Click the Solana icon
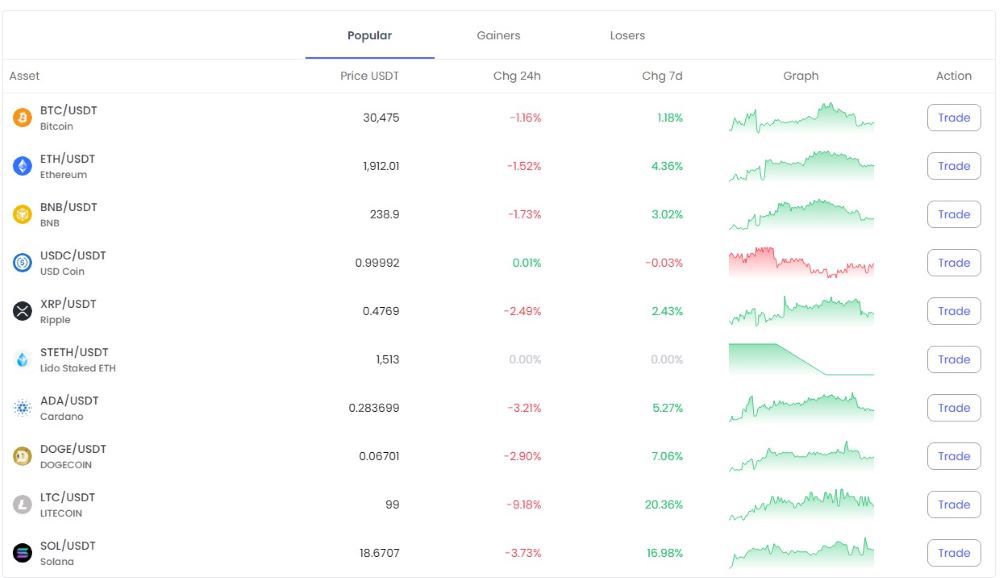Viewport: 1000px width, 578px height. click(22, 553)
